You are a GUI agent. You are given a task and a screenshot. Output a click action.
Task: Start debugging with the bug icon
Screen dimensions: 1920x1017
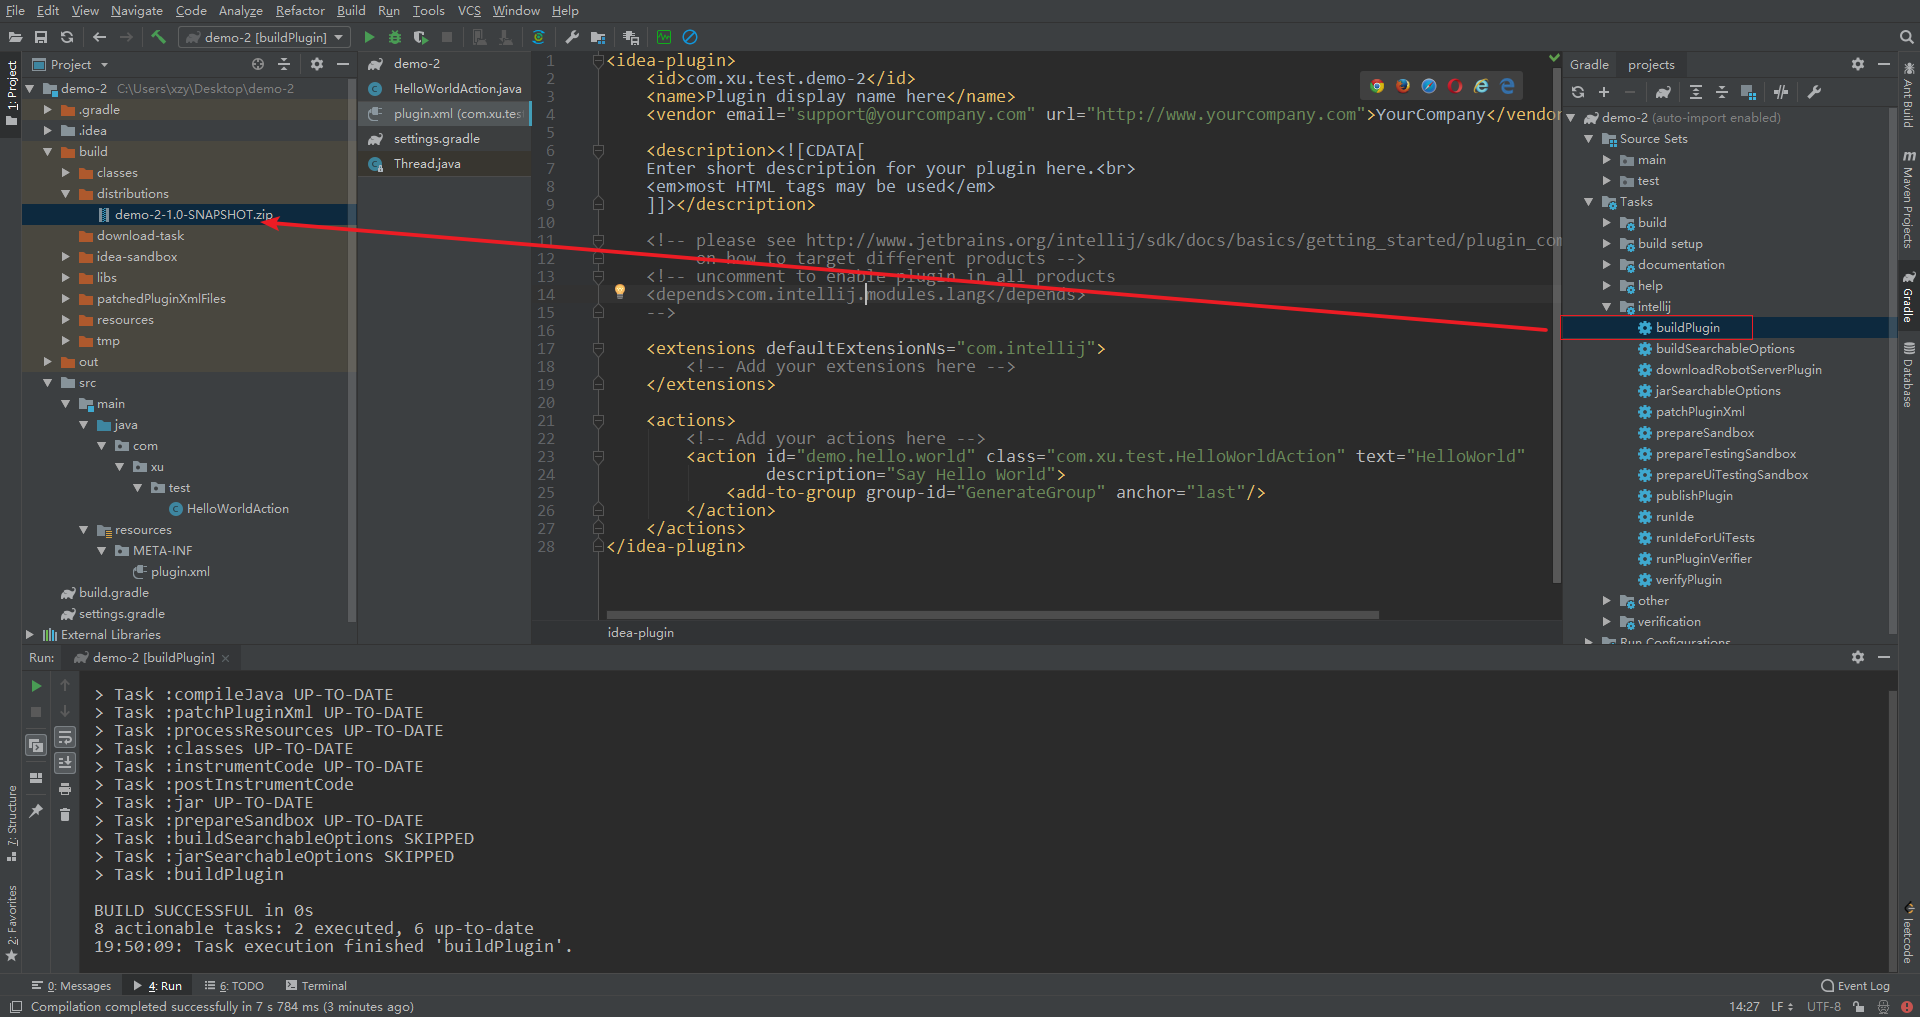[x=395, y=37]
